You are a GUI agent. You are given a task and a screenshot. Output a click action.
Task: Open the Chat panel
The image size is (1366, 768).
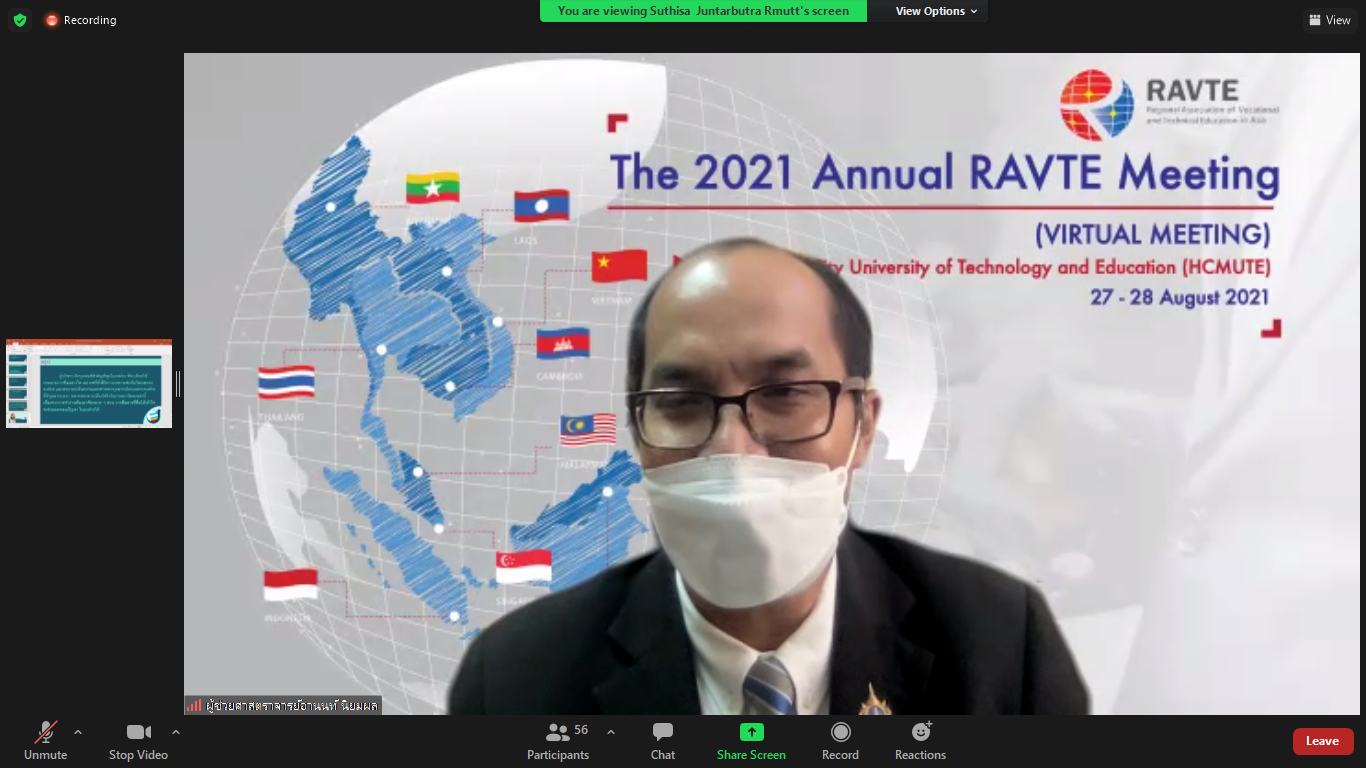[663, 741]
